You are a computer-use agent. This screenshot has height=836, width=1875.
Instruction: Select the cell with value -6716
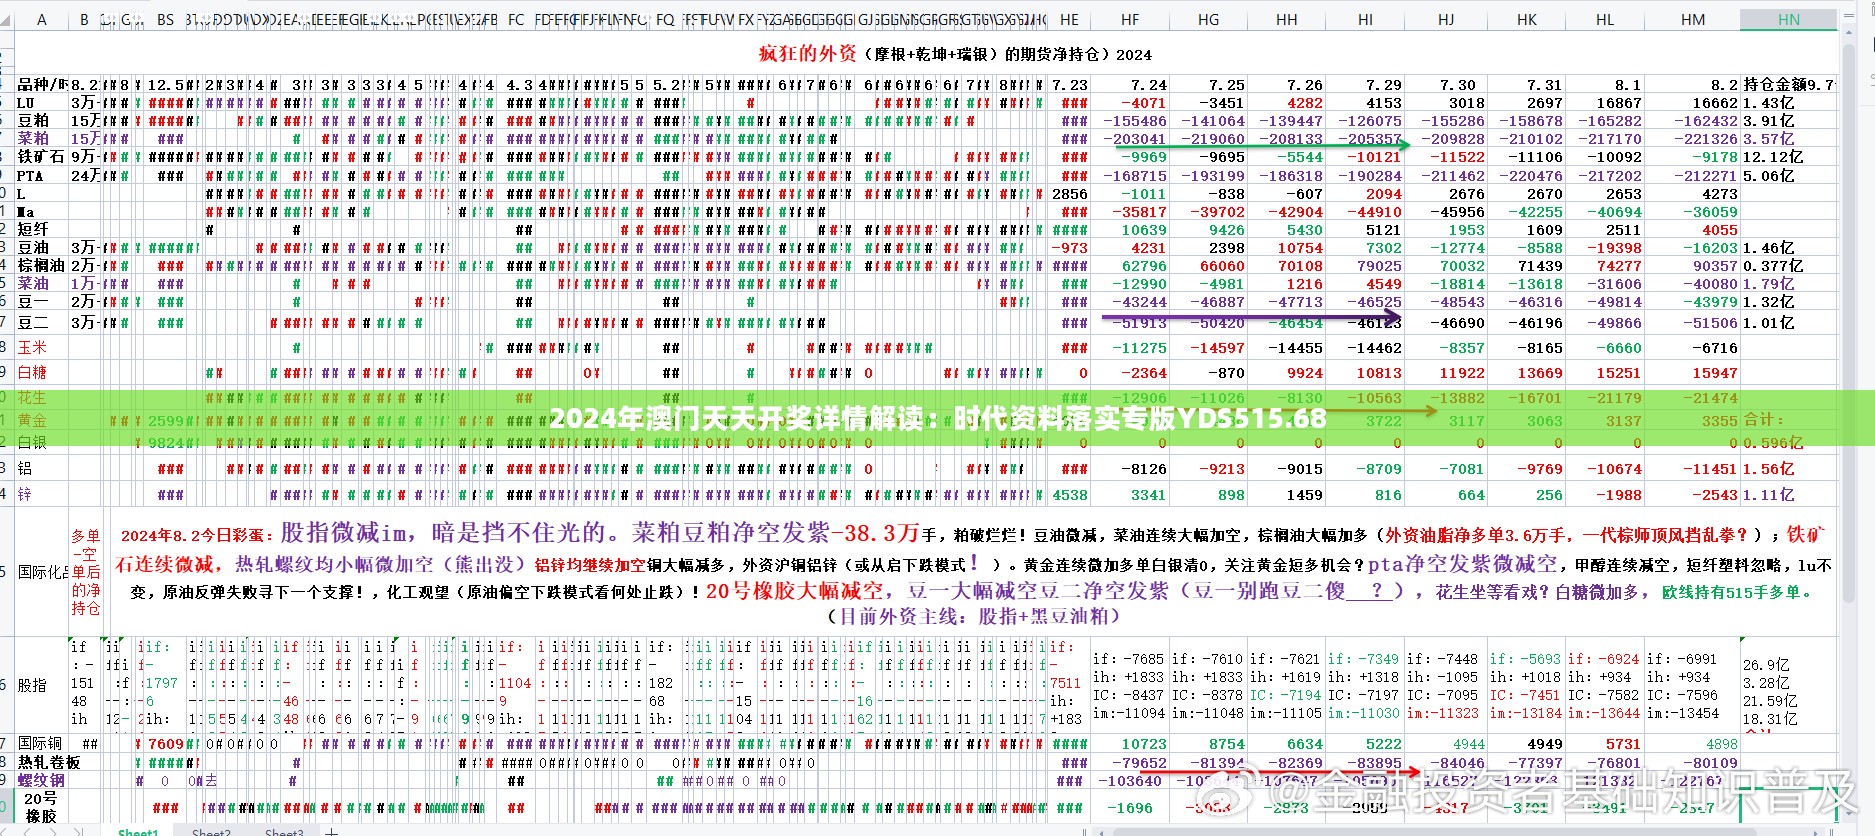1693,347
